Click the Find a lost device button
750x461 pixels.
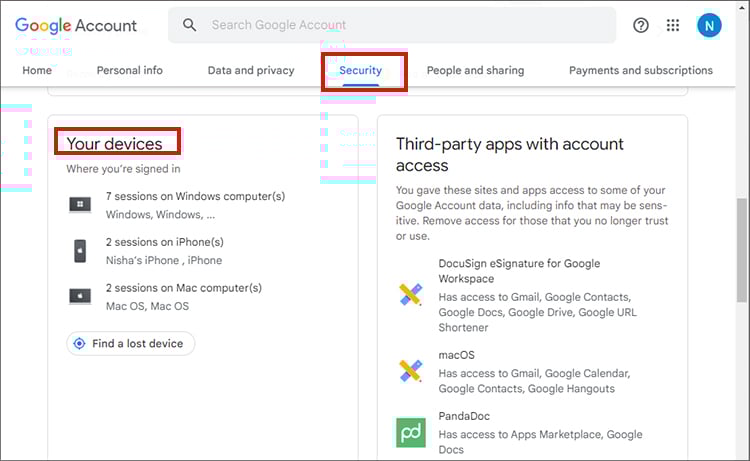[131, 344]
